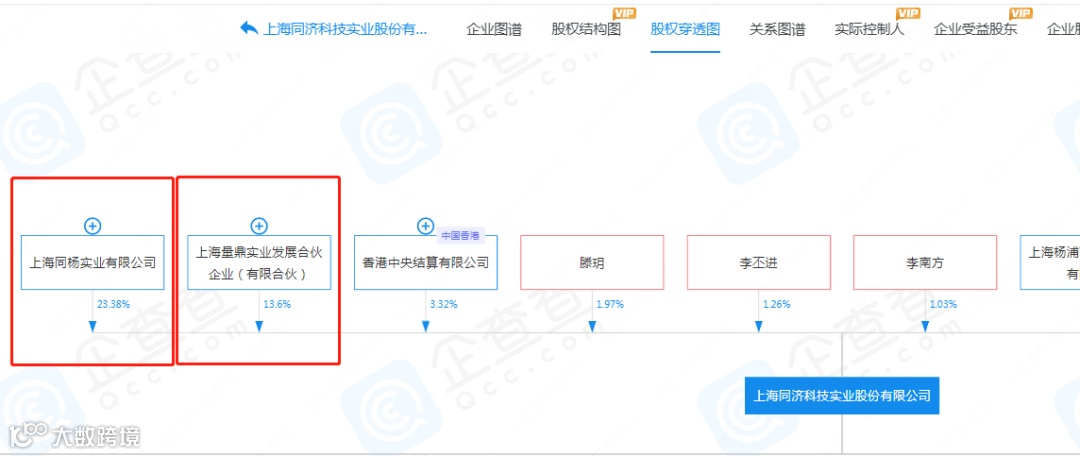Open the 关系图谱 tab

point(777,30)
